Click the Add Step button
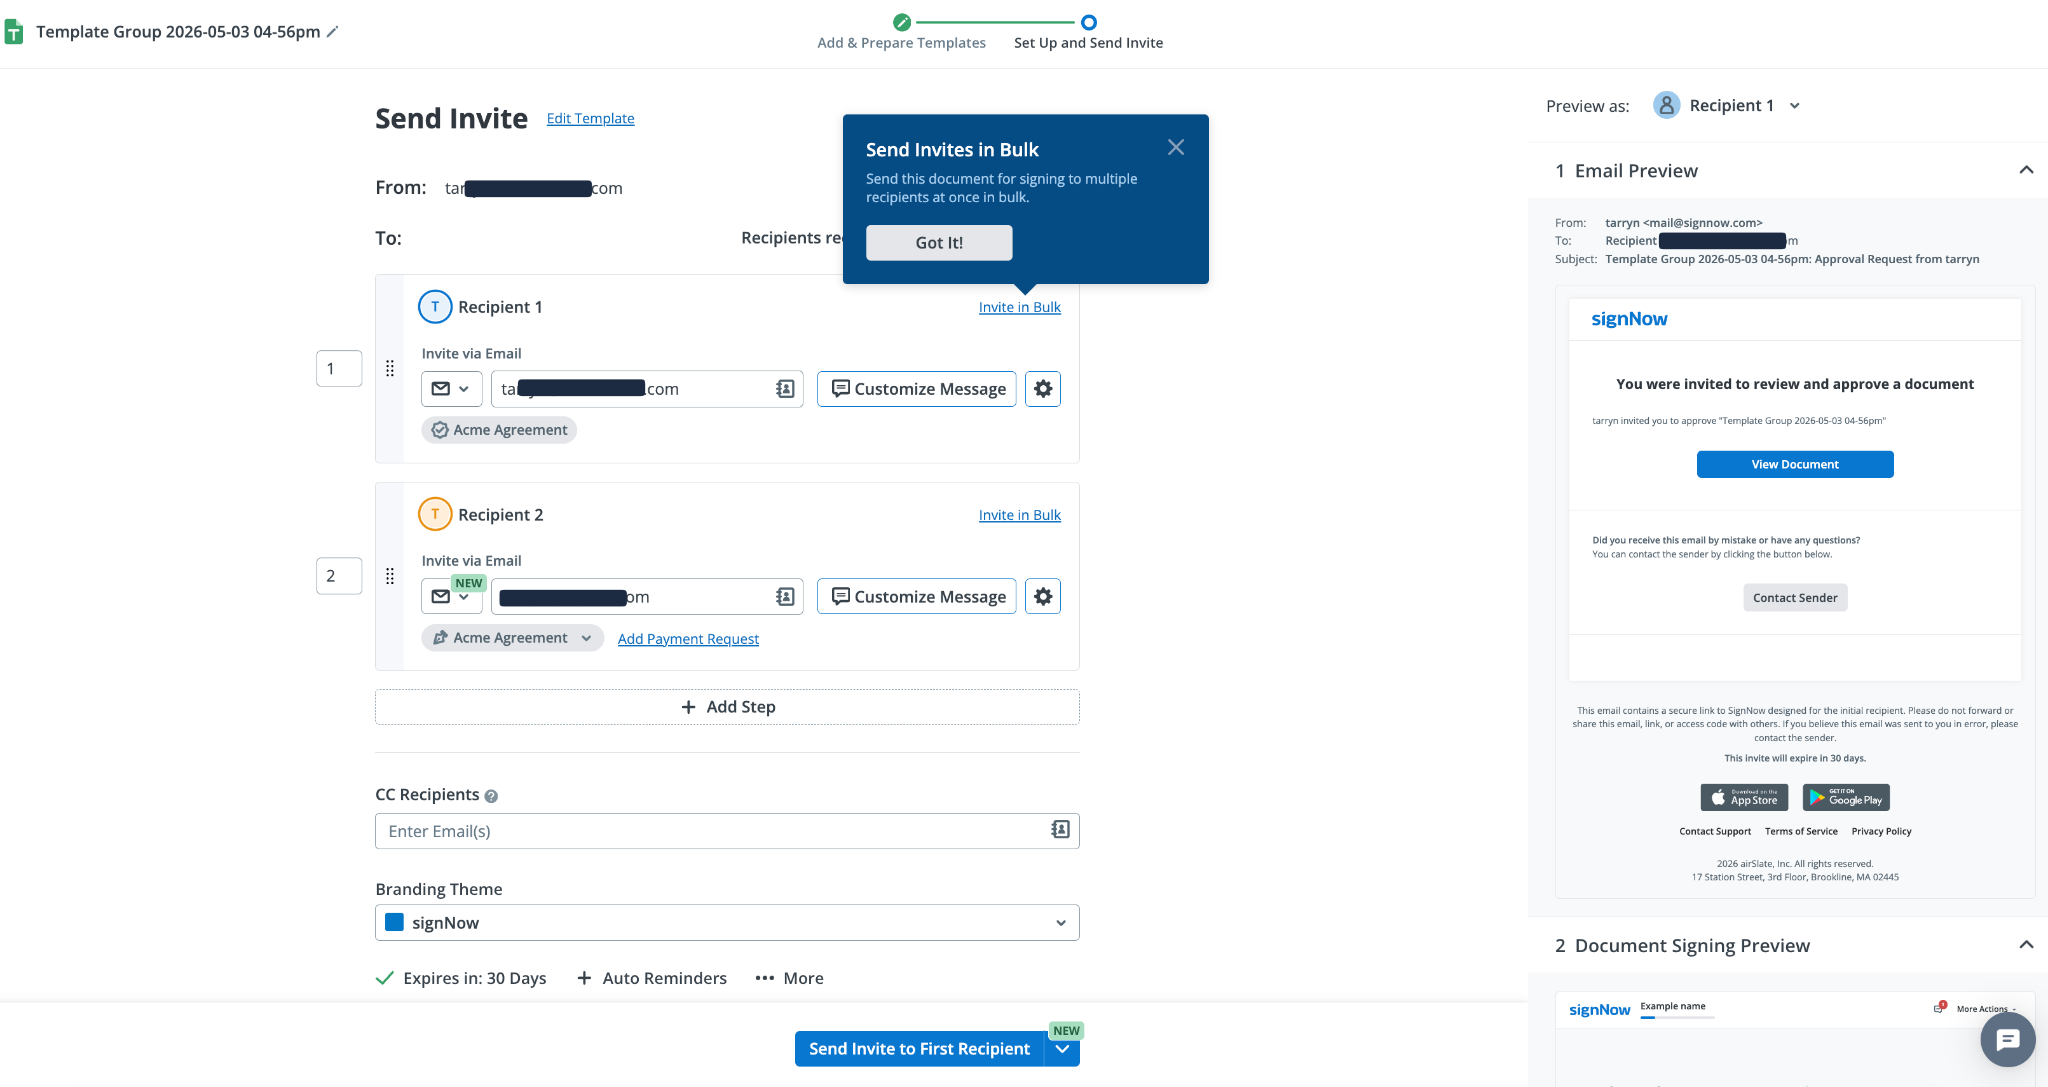 click(x=727, y=707)
